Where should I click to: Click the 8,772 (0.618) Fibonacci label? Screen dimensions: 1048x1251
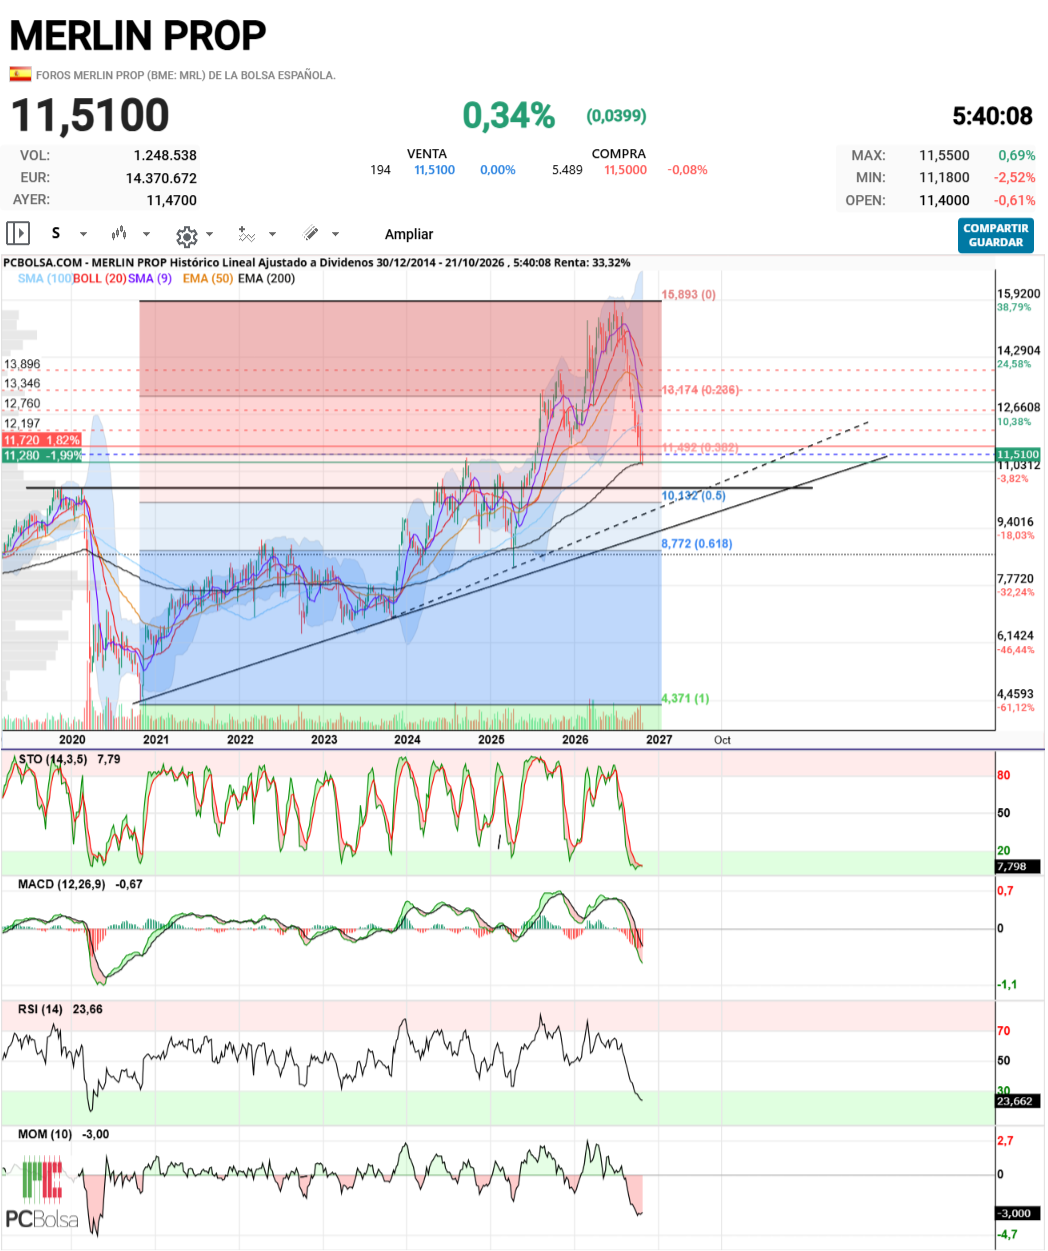pos(697,544)
